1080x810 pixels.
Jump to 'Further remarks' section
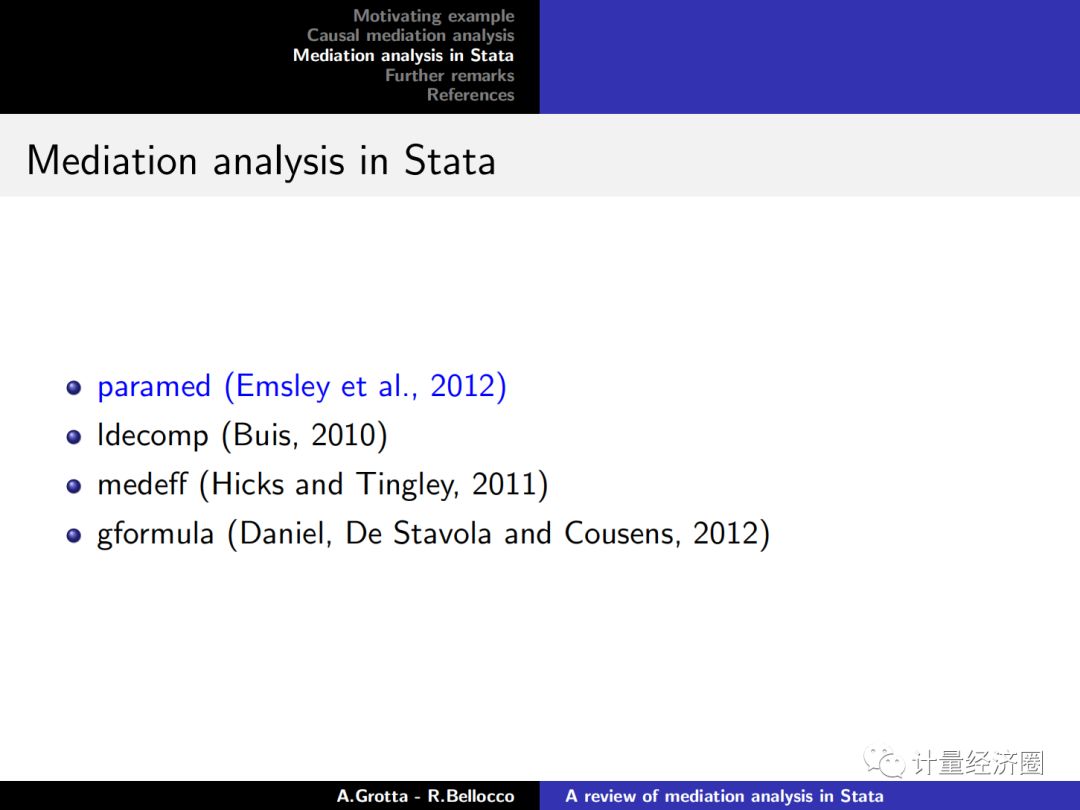click(x=450, y=75)
